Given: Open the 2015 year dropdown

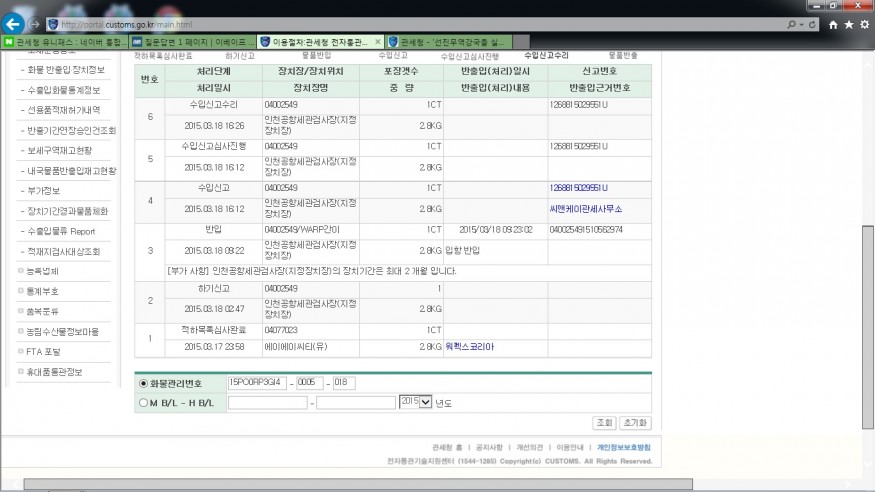Looking at the screenshot, I should 416,402.
